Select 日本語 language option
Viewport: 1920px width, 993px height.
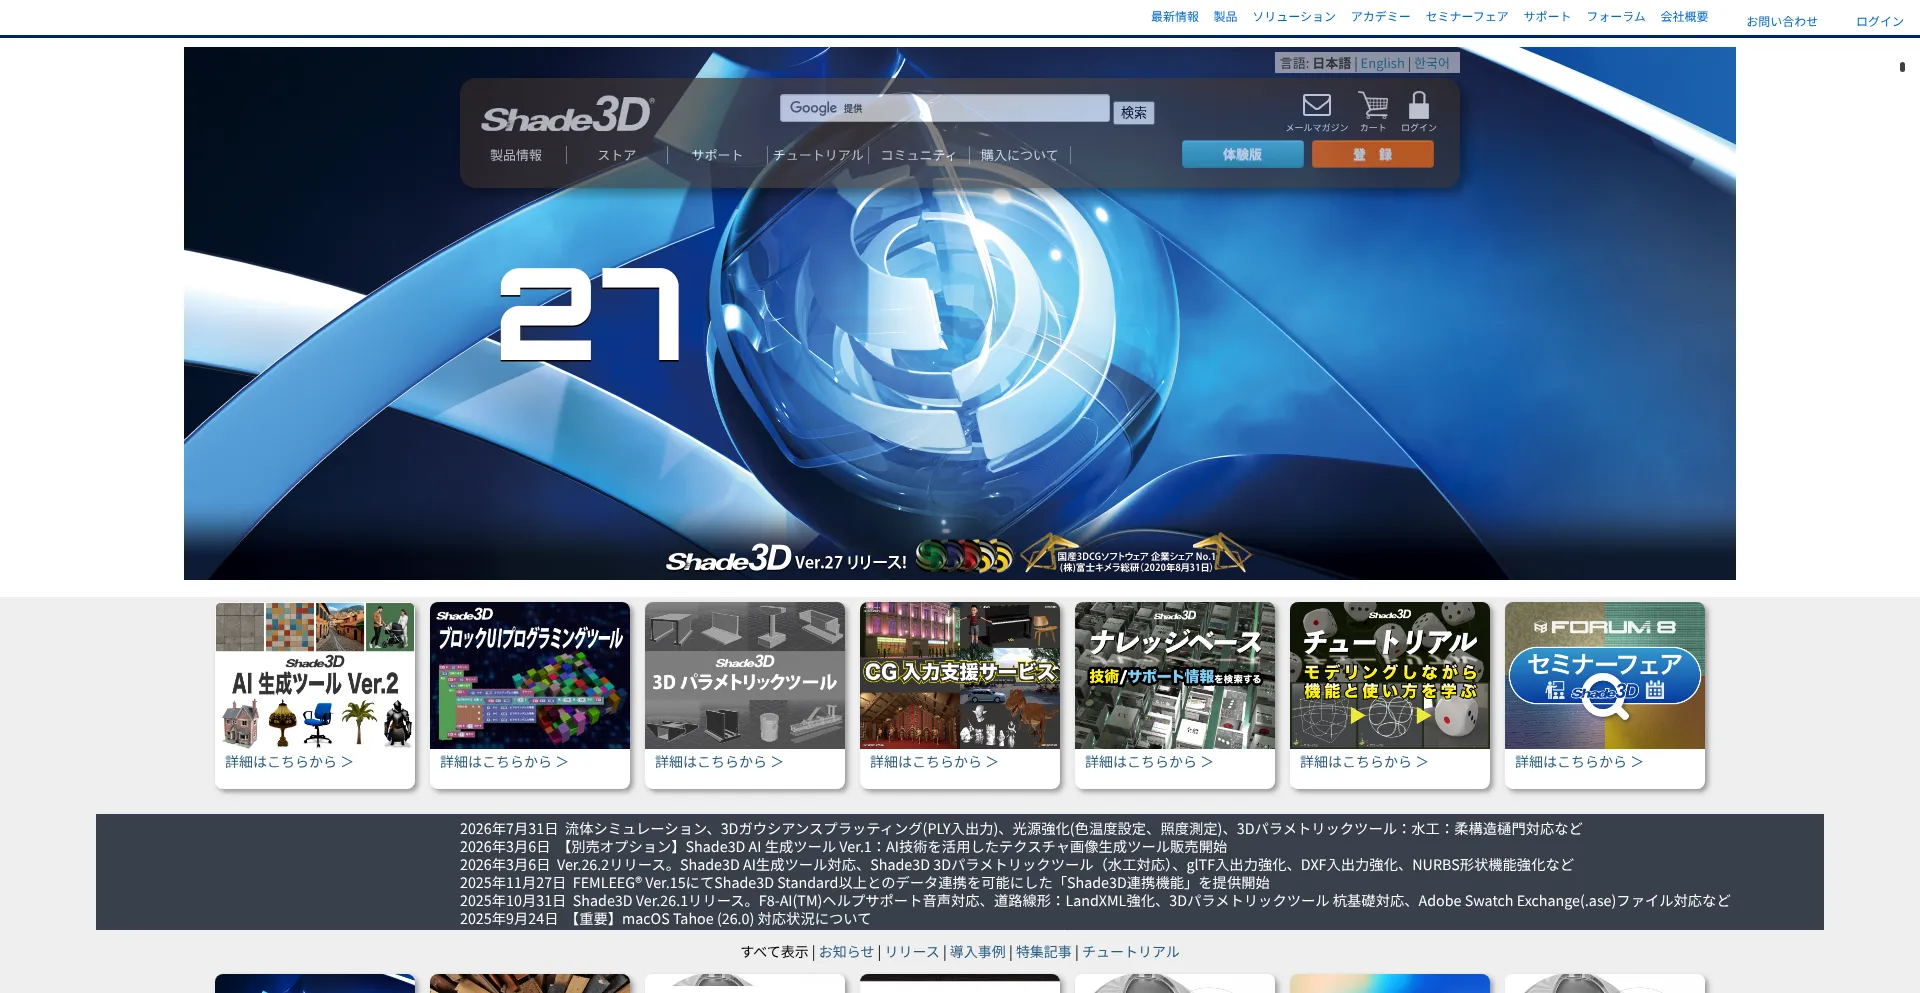tap(1331, 63)
